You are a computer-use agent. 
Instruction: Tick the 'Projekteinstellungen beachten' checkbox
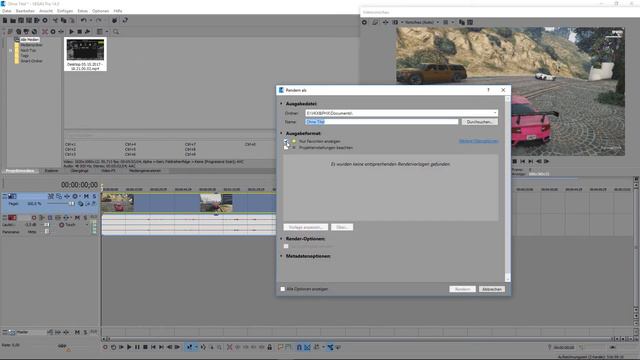[286, 147]
